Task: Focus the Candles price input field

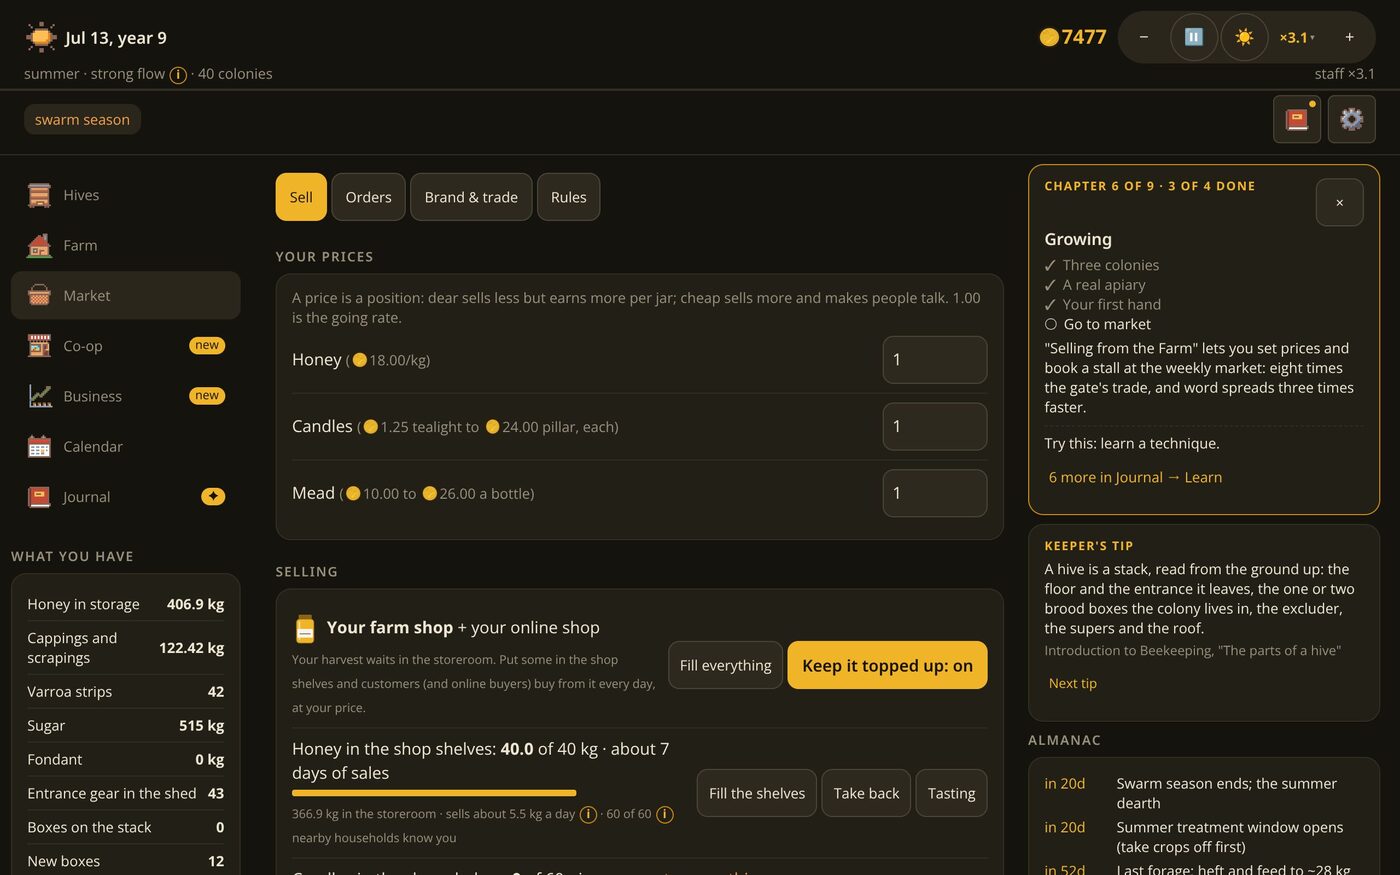Action: pos(935,427)
